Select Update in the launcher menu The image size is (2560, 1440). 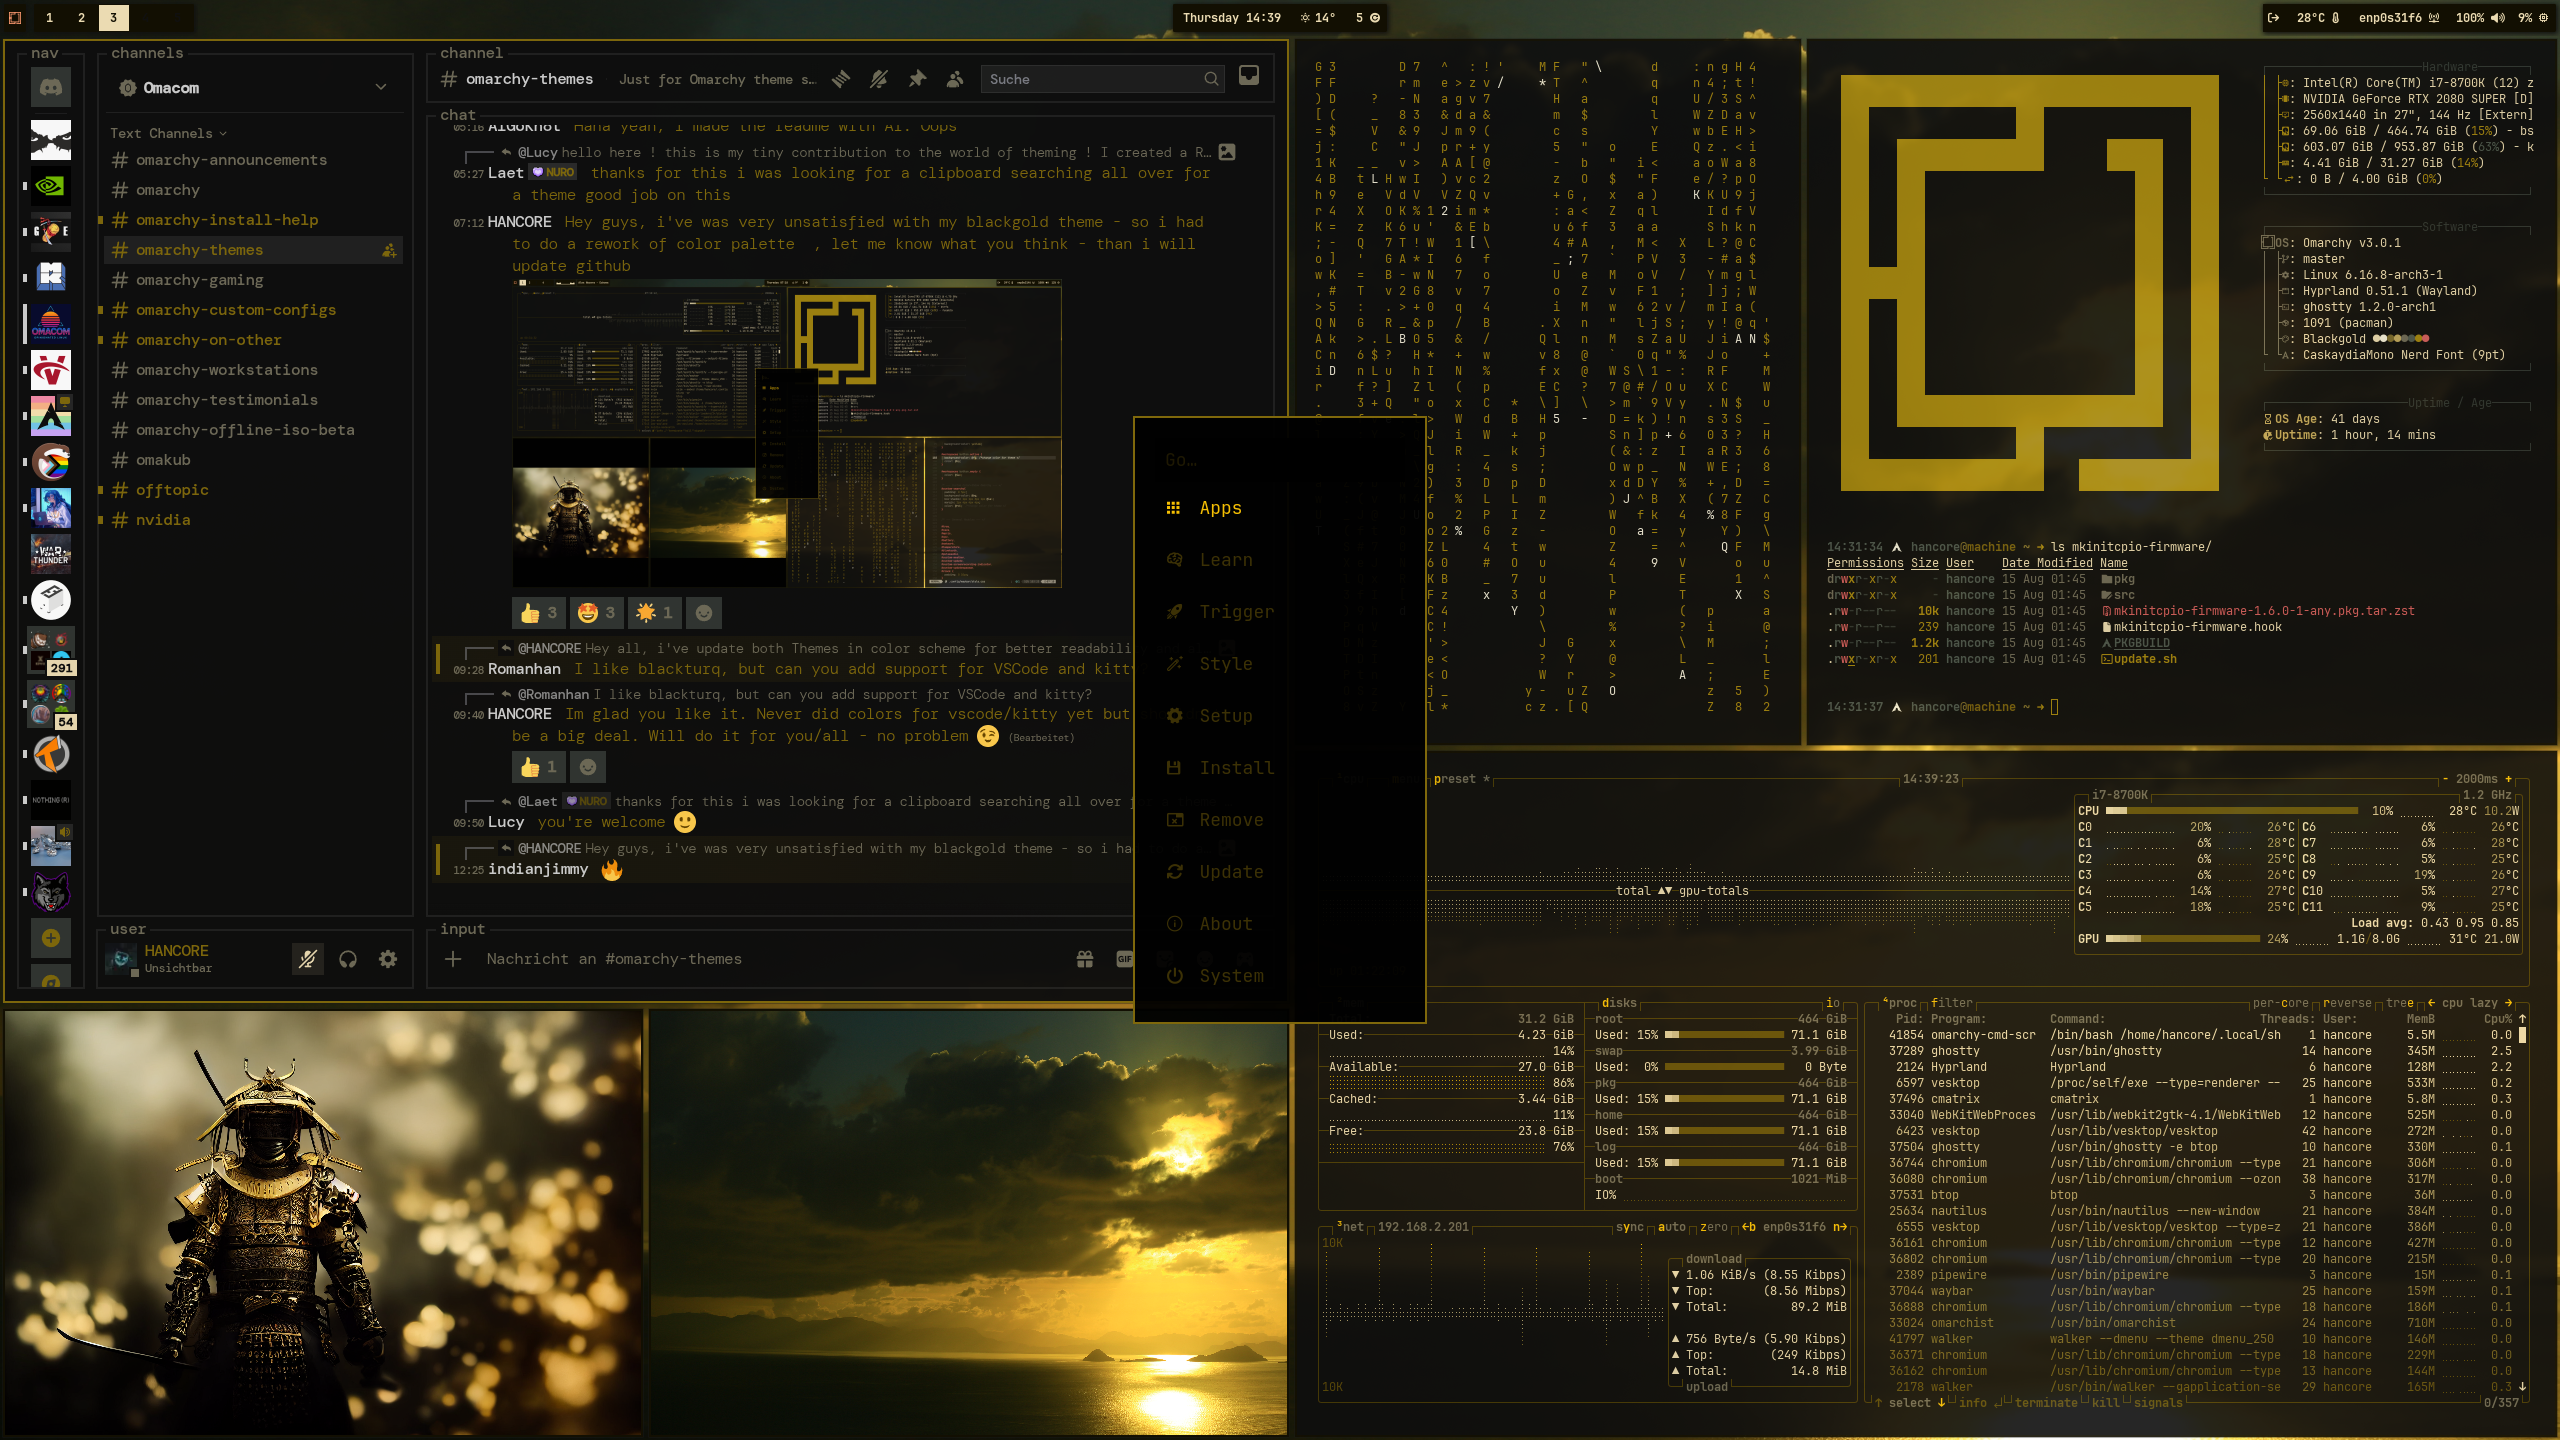pyautogui.click(x=1231, y=872)
